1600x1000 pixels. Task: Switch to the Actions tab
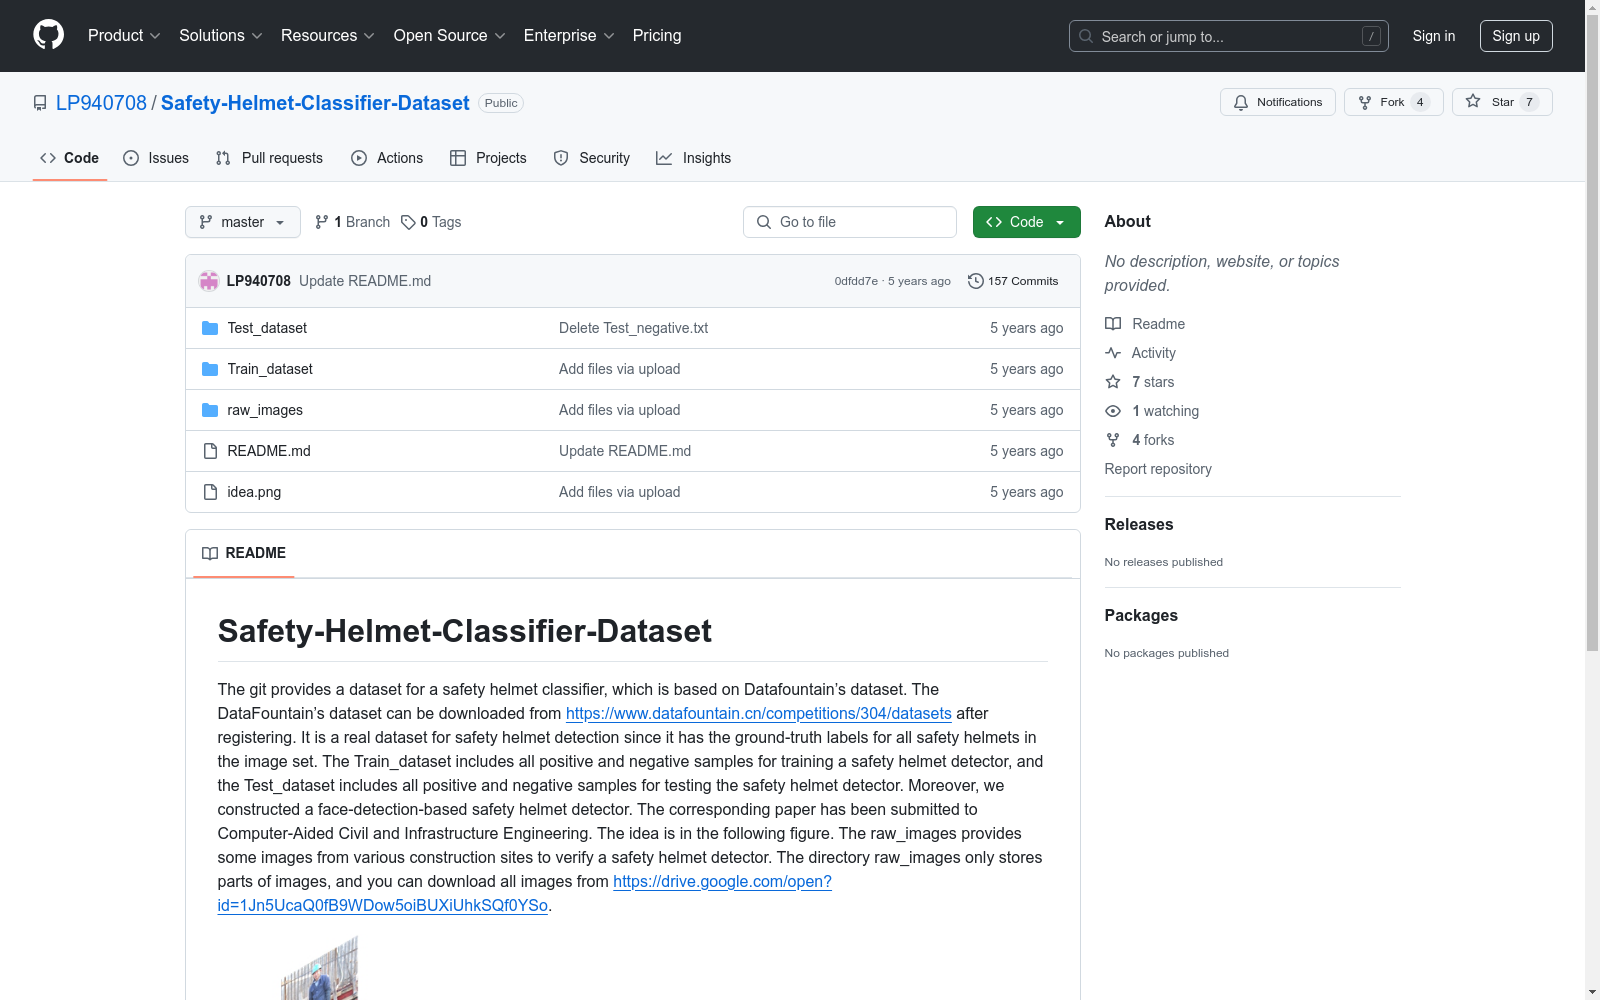pos(387,158)
